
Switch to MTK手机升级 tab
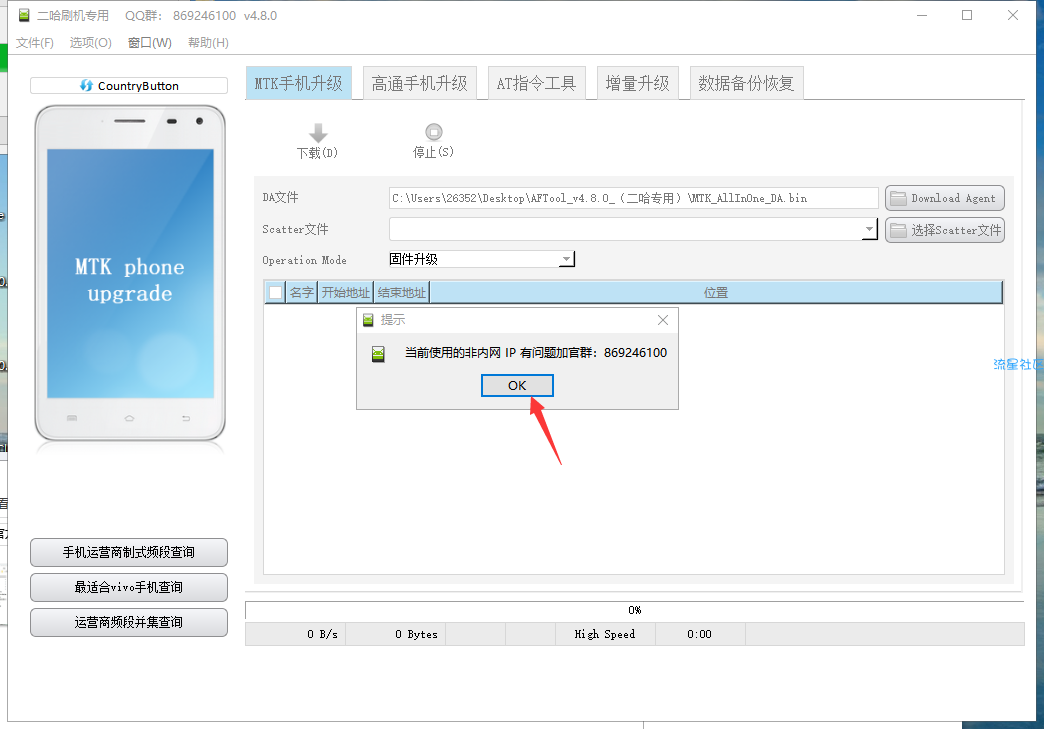298,83
